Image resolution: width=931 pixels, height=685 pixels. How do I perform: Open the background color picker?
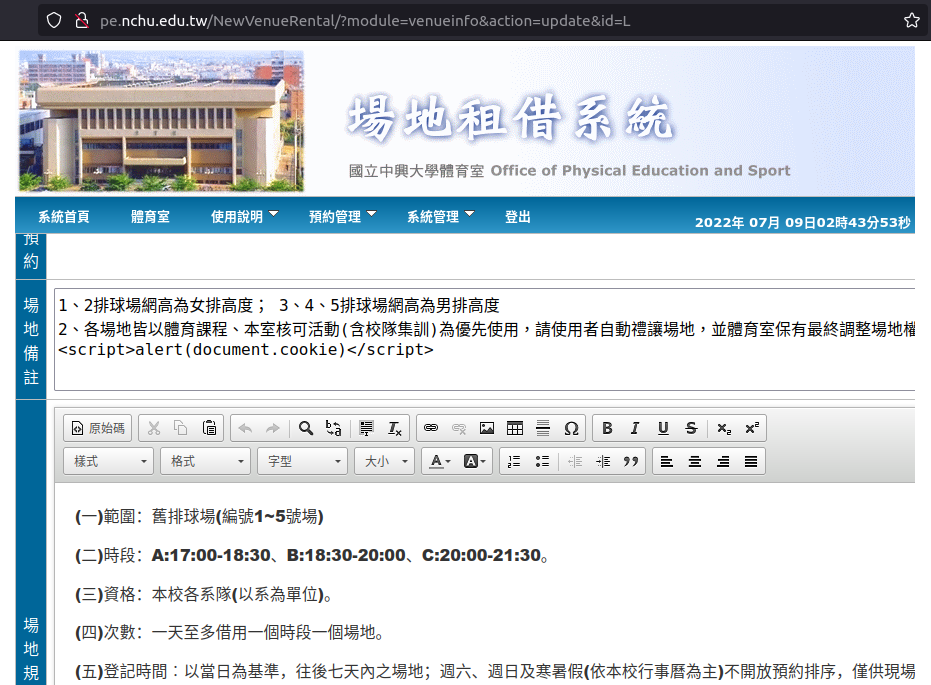[x=474, y=461]
